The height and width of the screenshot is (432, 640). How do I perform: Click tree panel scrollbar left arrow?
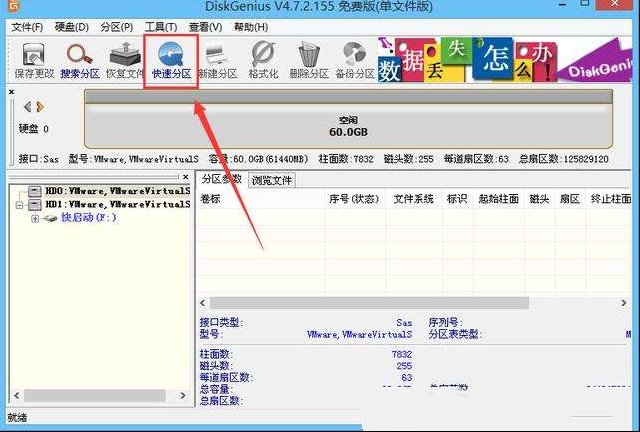pyautogui.click(x=17, y=396)
